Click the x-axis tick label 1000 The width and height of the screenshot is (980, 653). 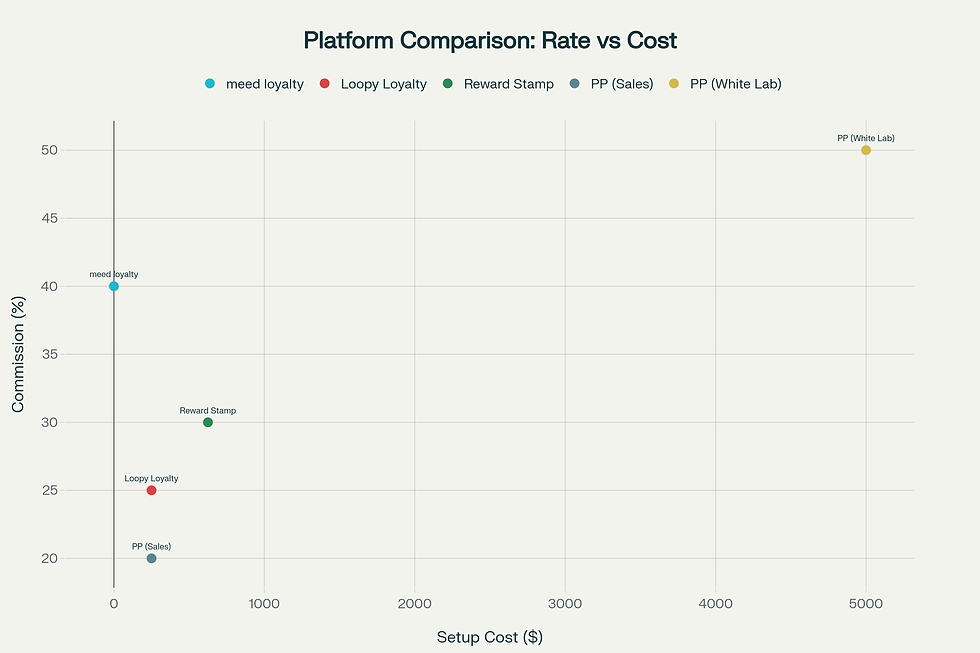pyautogui.click(x=264, y=604)
